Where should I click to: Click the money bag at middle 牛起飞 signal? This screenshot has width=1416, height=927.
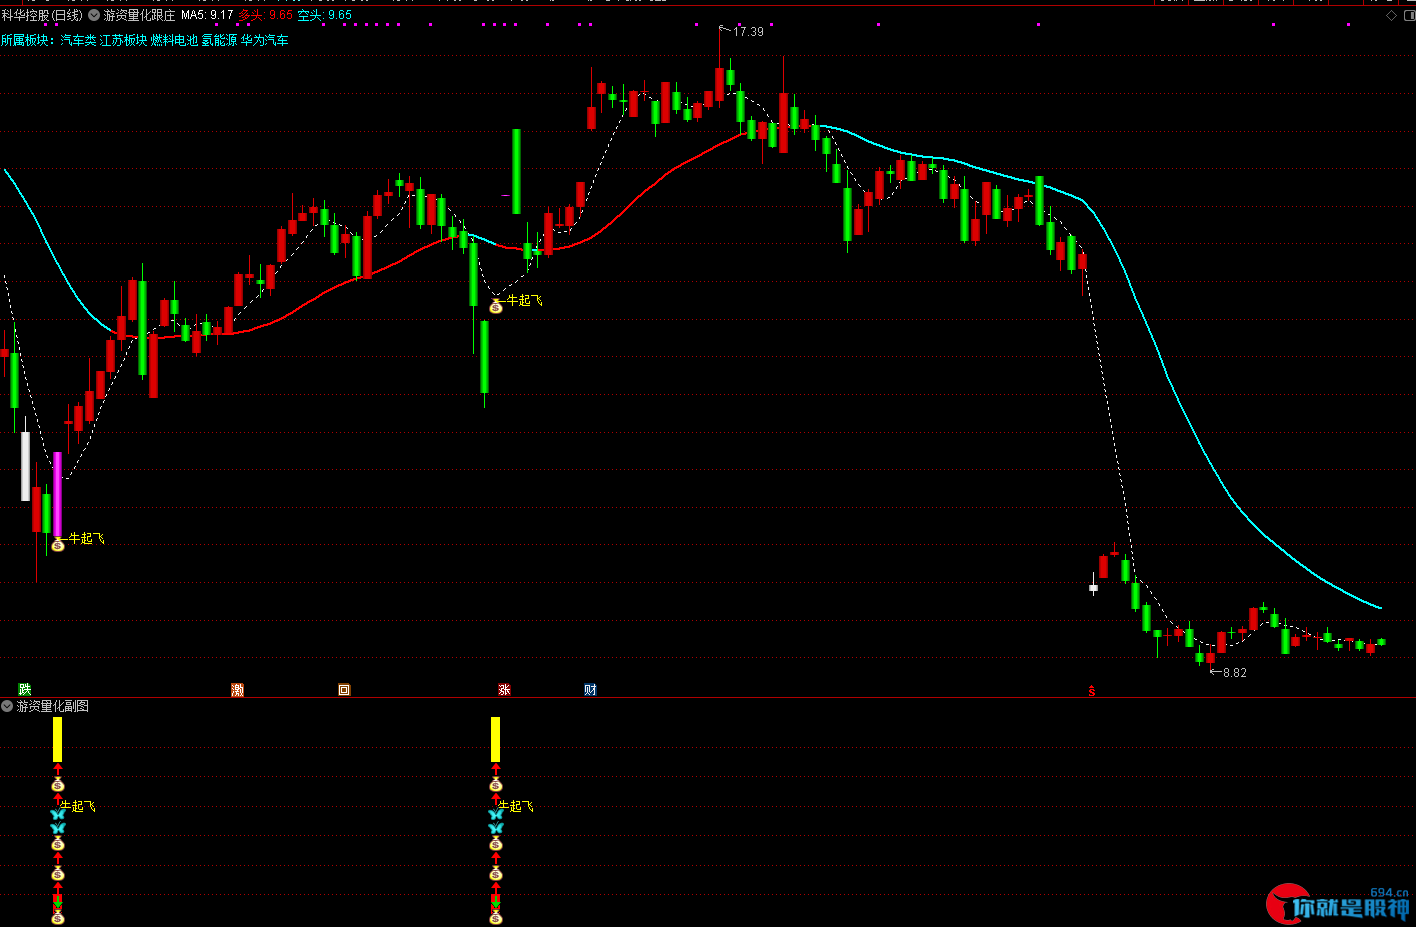496,306
